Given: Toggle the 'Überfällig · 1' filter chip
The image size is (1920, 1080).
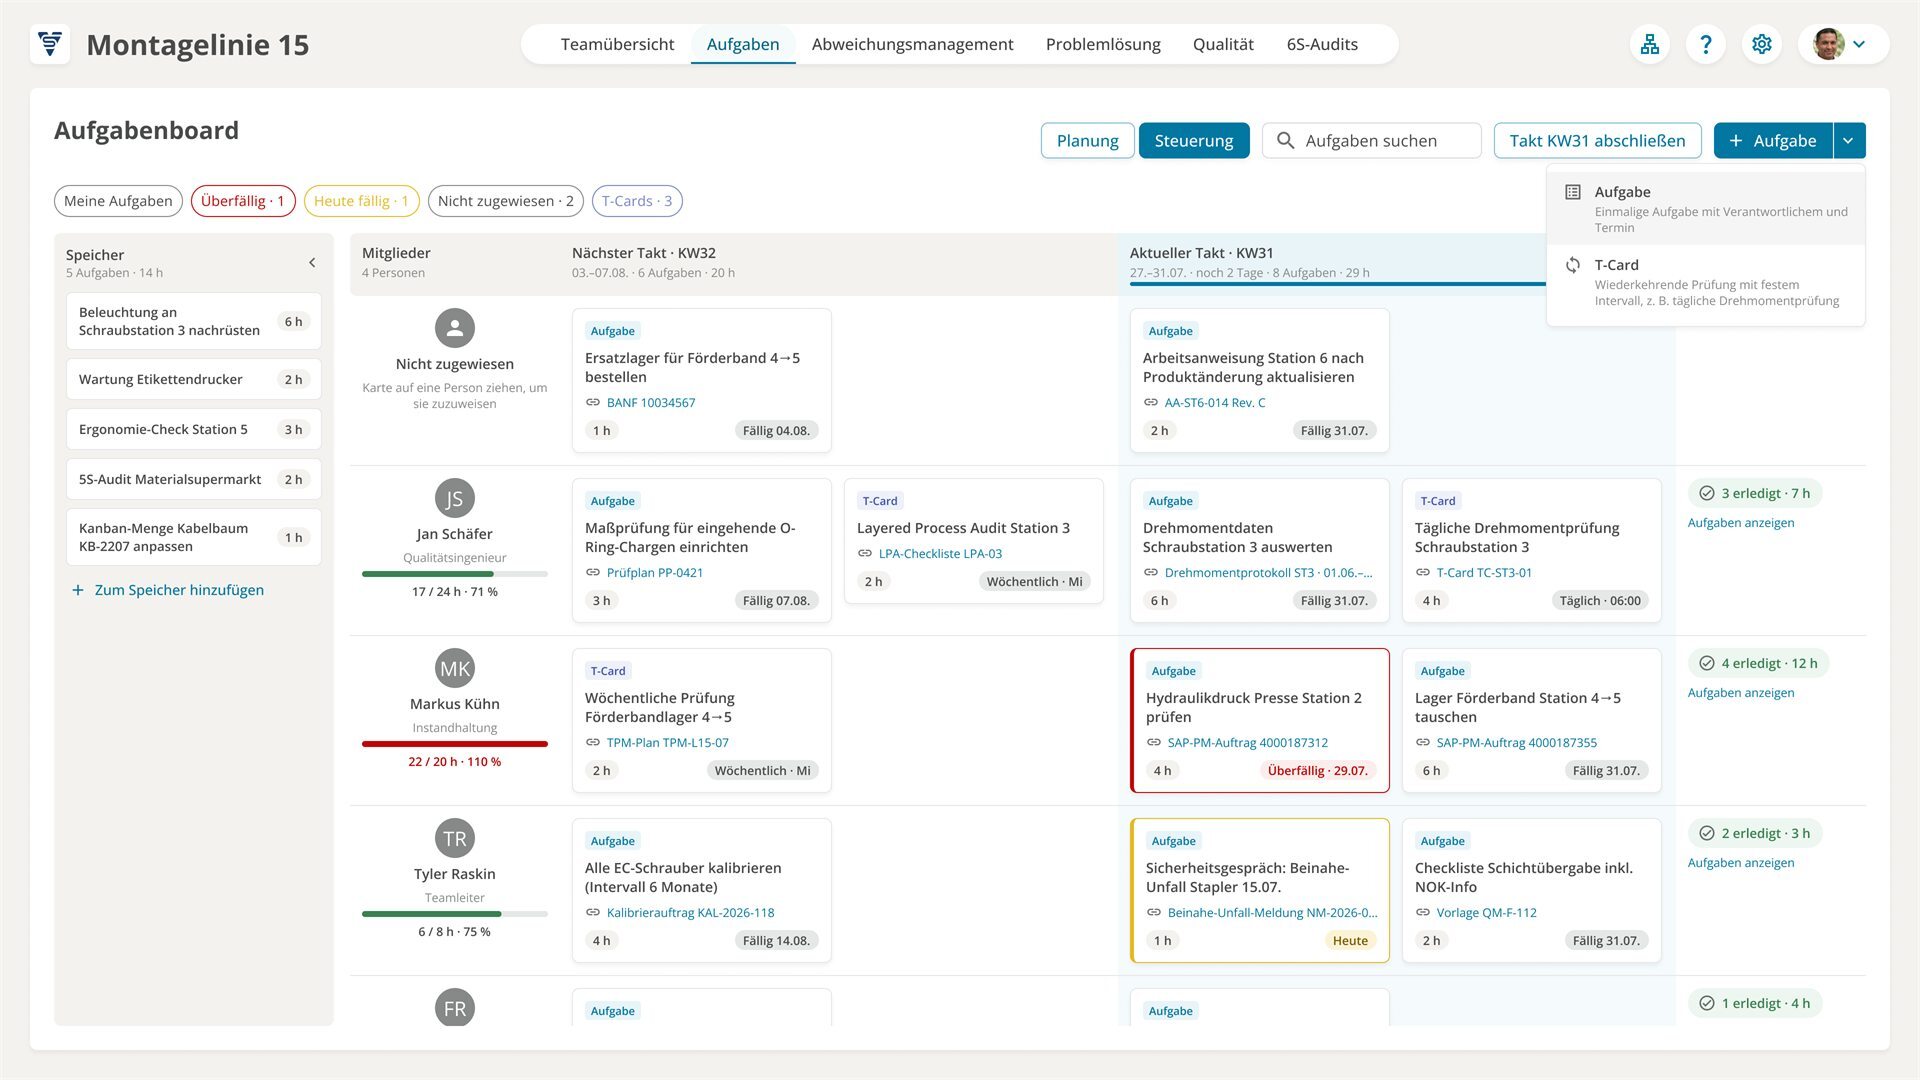Looking at the screenshot, I should (x=243, y=201).
